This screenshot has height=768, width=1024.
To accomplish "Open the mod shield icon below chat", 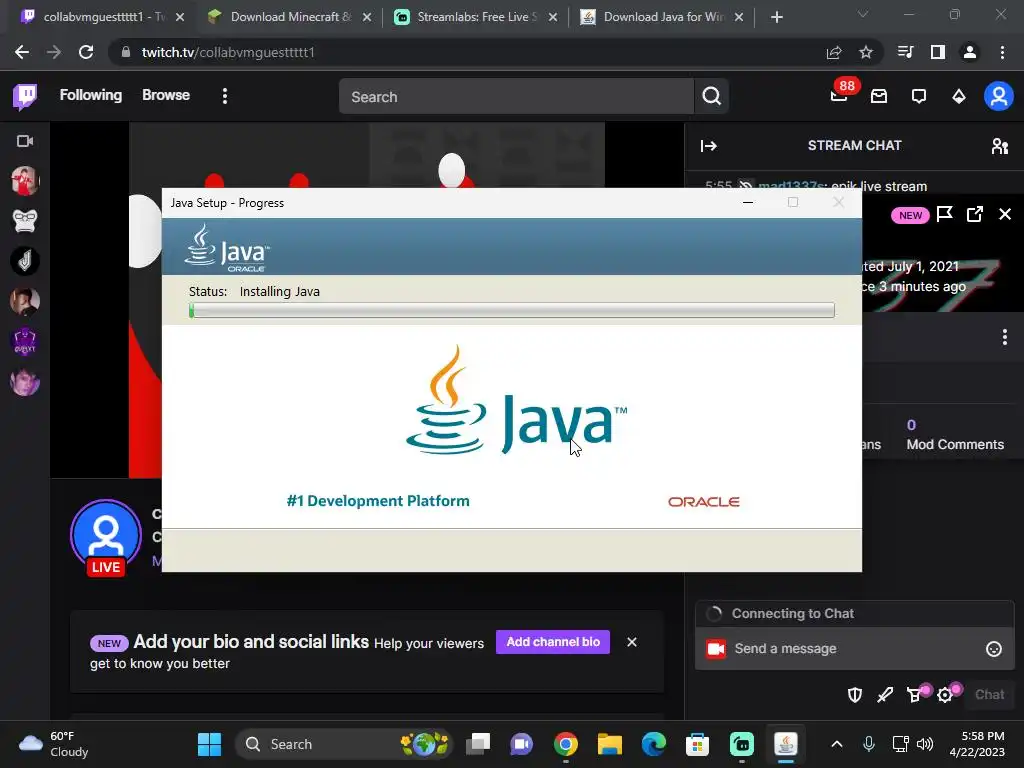I will [x=854, y=695].
